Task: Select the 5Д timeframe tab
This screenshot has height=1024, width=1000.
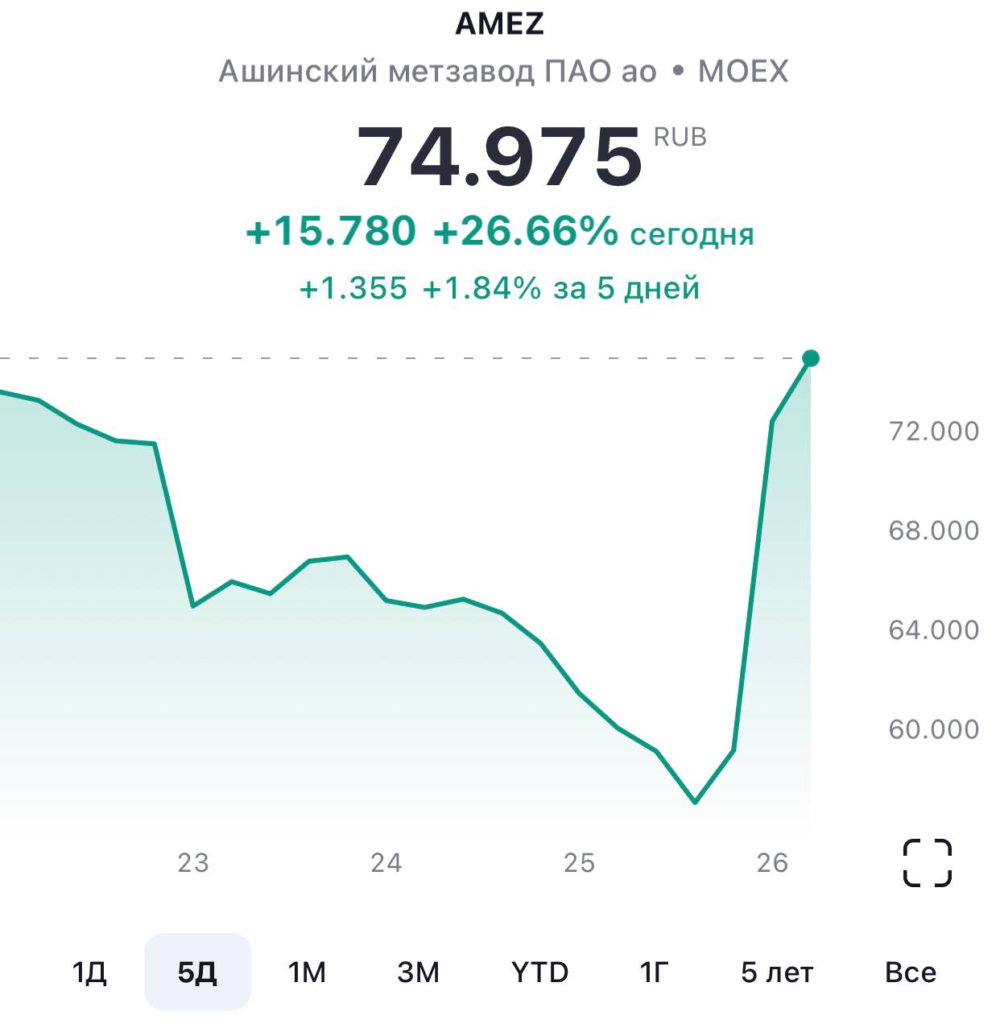Action: (x=197, y=972)
